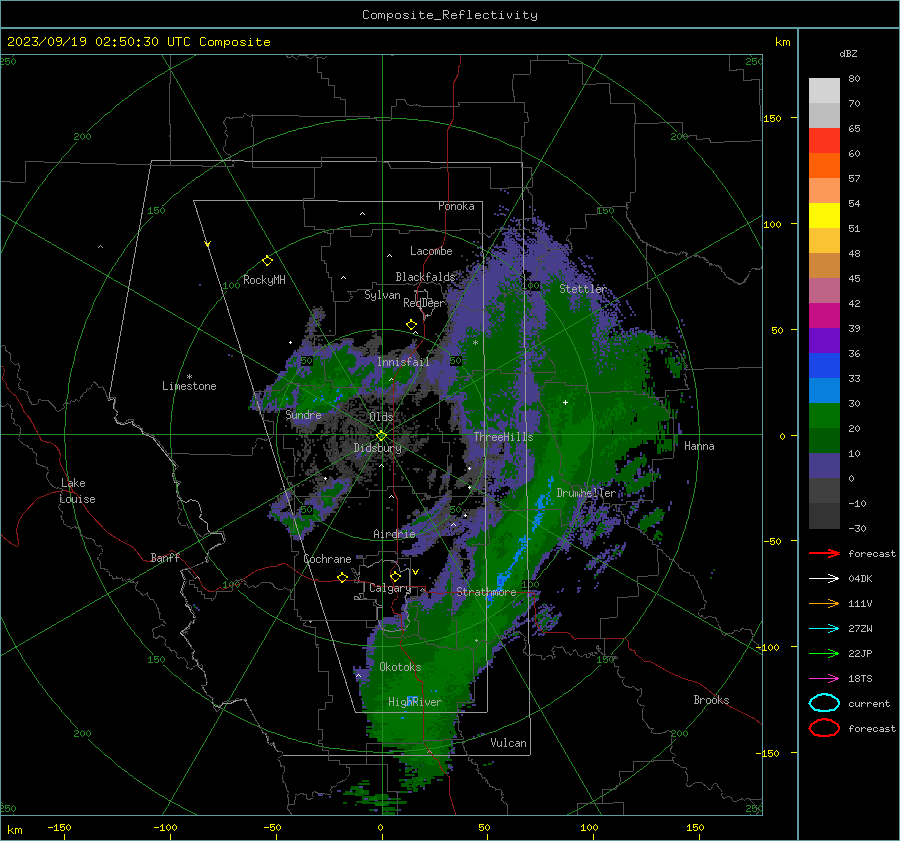Click the Airdrie city label
The height and width of the screenshot is (841, 900).
point(394,534)
